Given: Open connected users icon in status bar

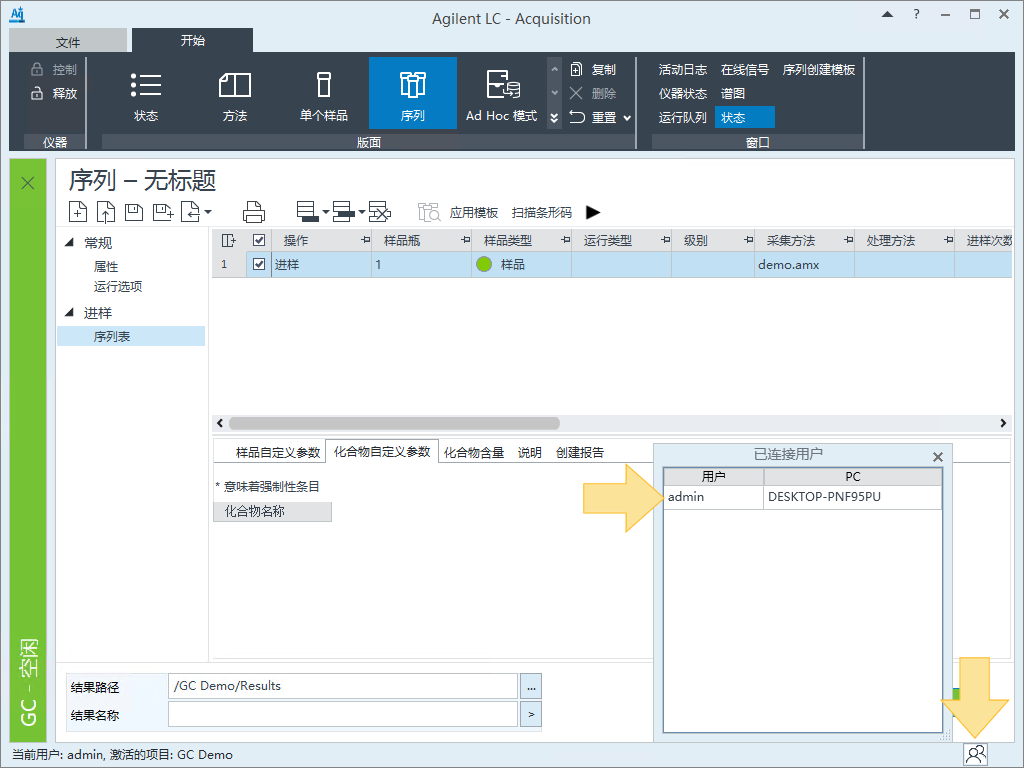Looking at the screenshot, I should tap(976, 754).
